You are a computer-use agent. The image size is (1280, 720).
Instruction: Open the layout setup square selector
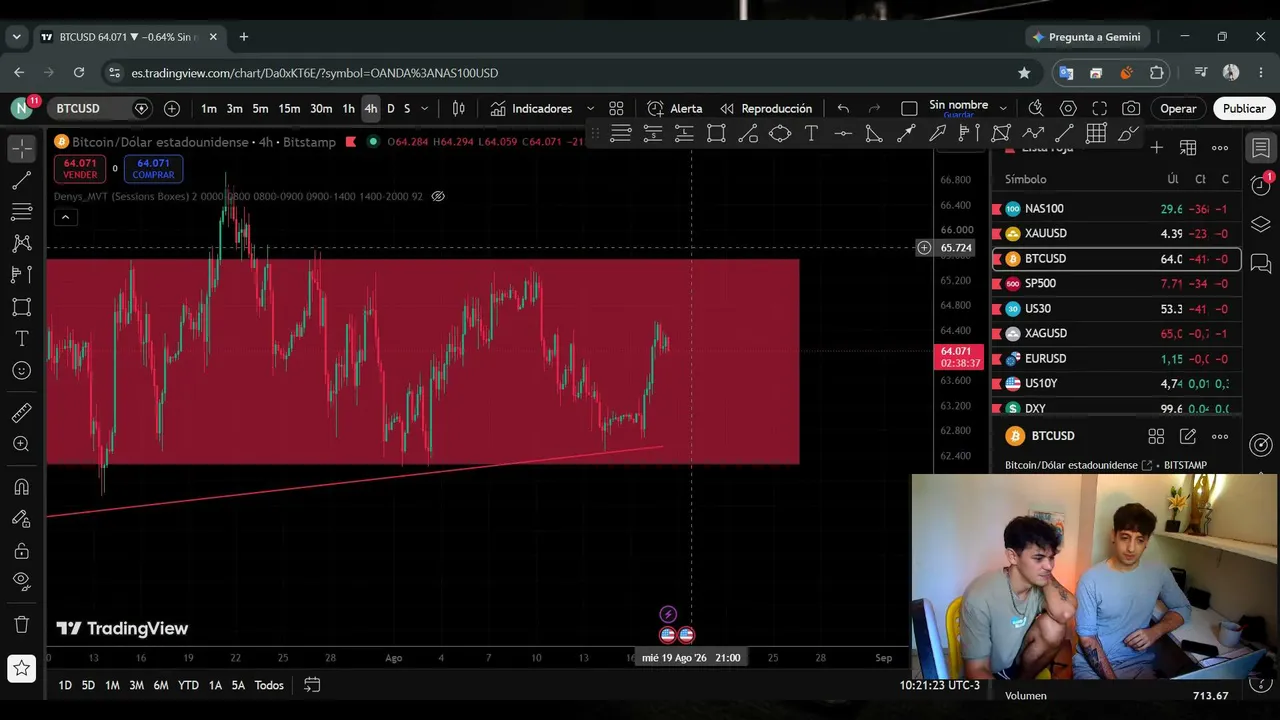[x=909, y=108]
